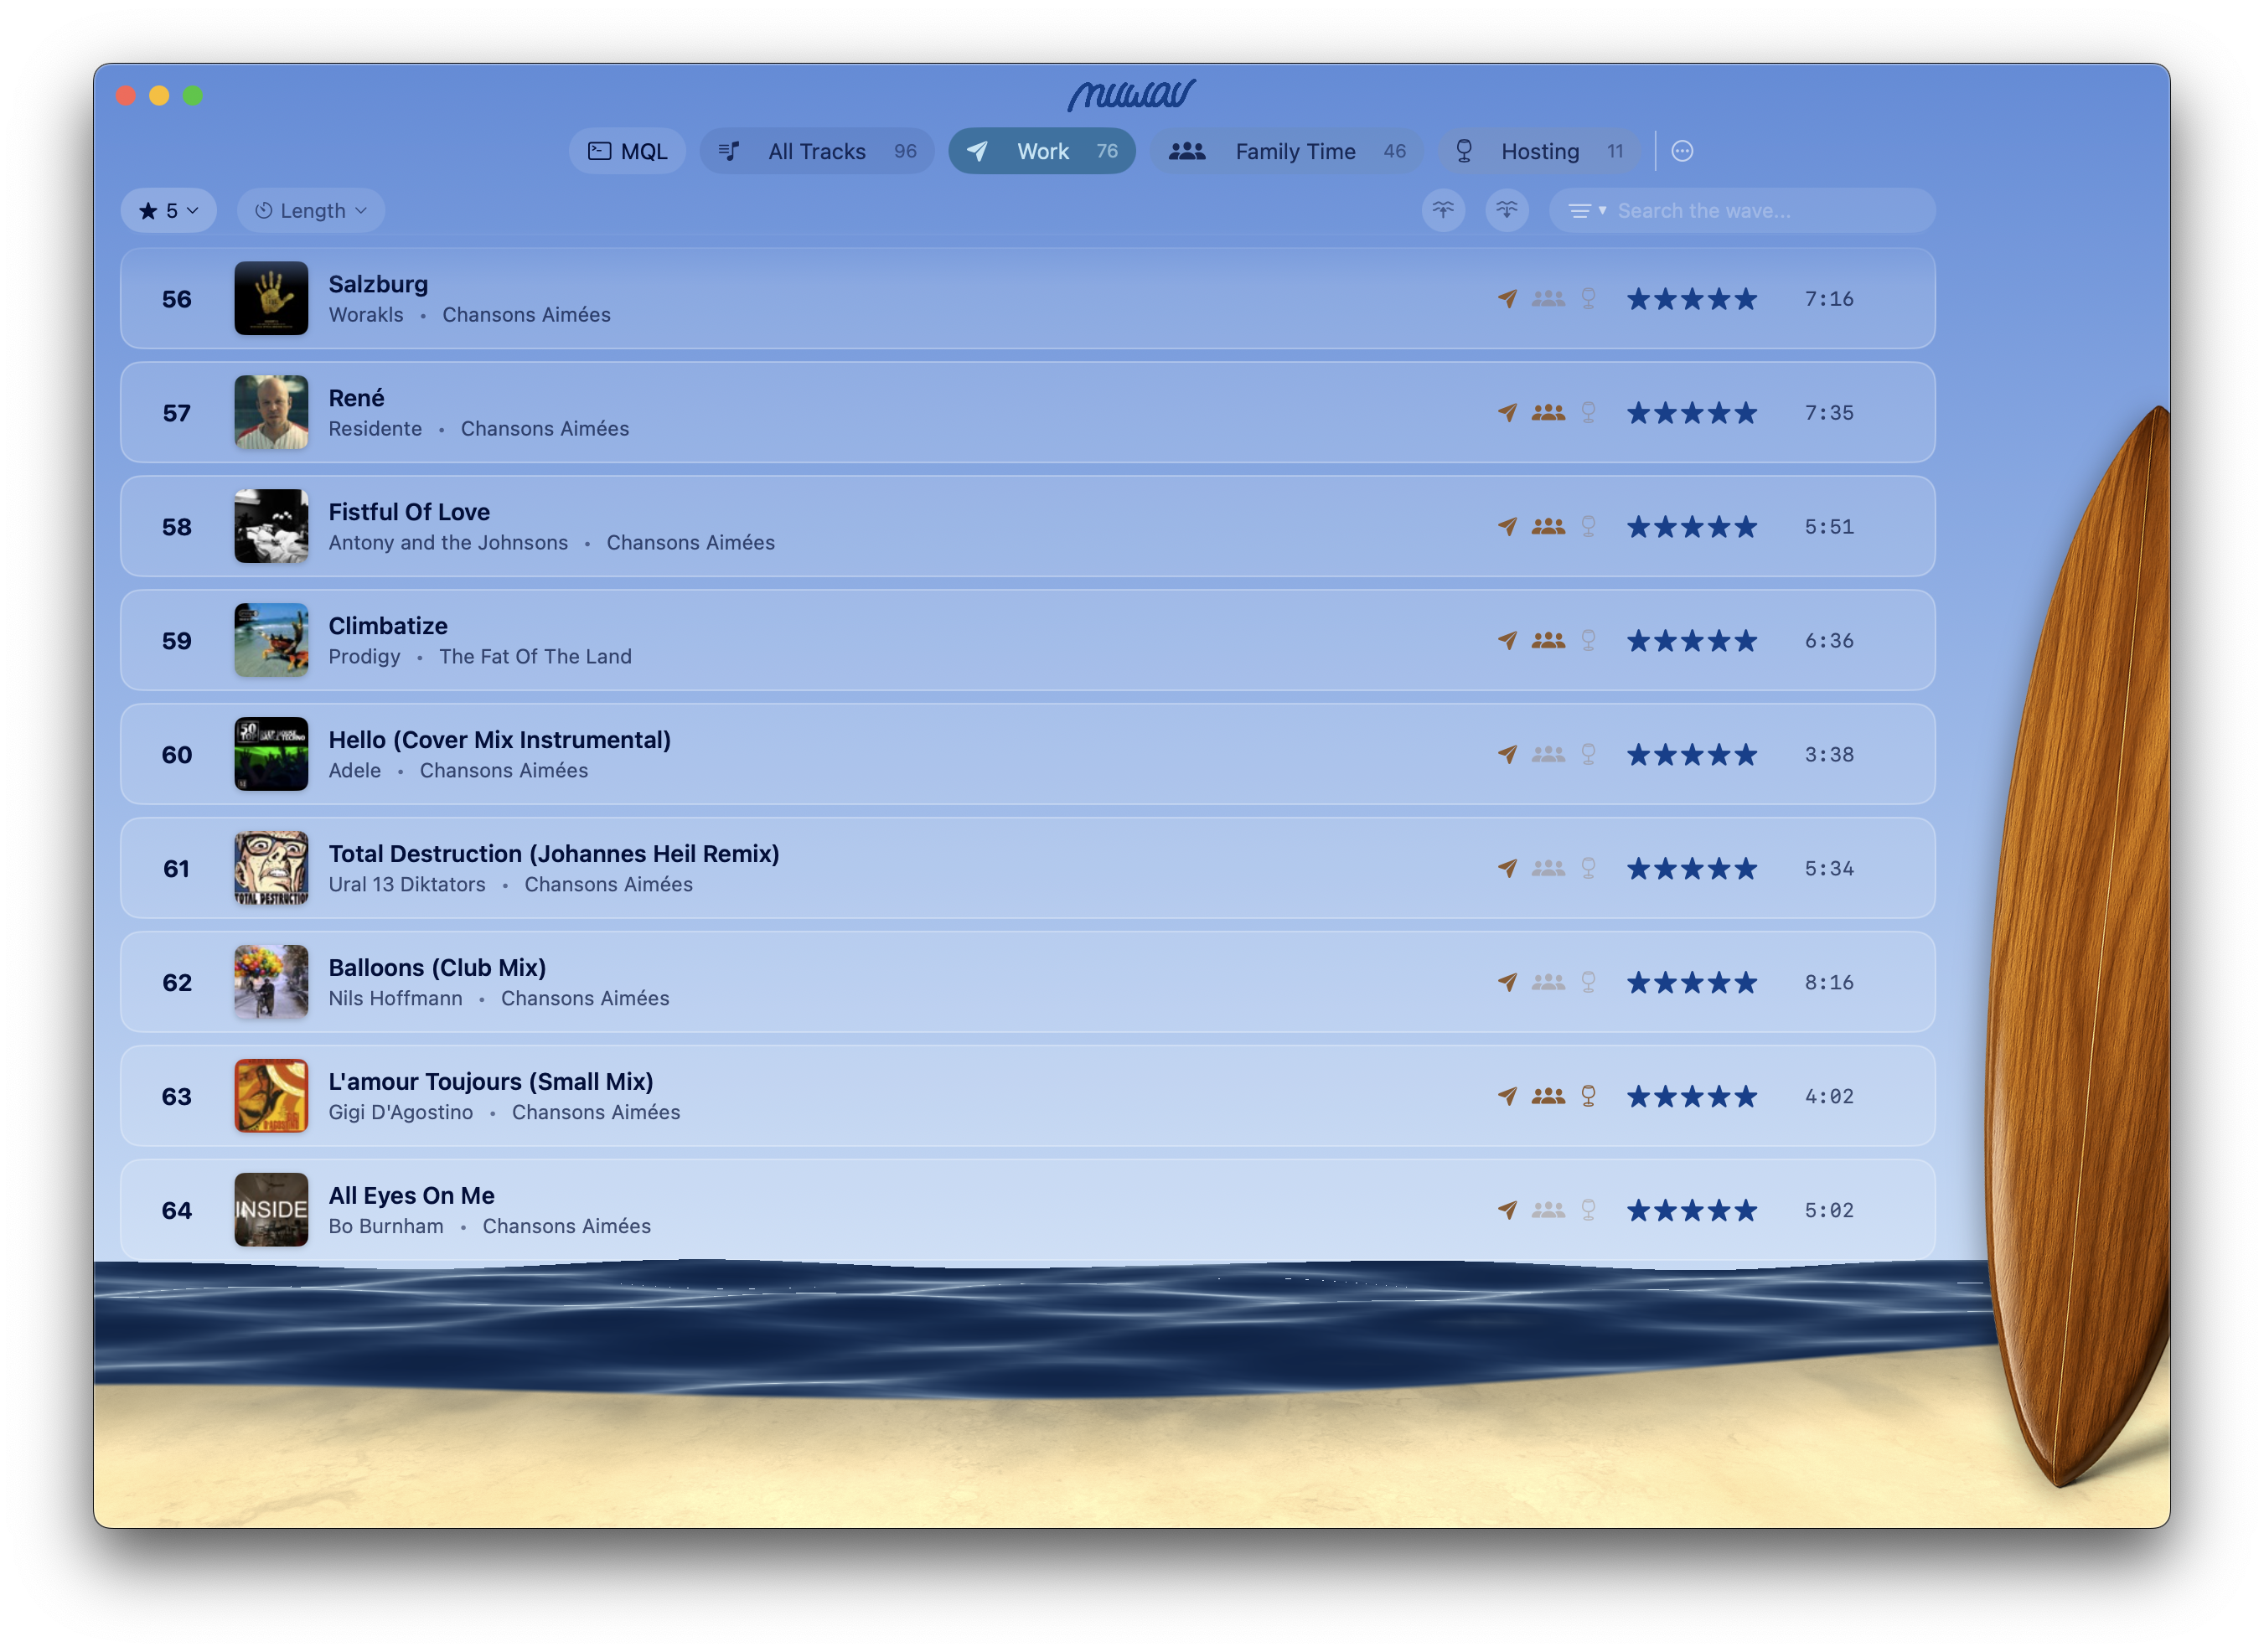Click the artist name Worakls

point(366,314)
